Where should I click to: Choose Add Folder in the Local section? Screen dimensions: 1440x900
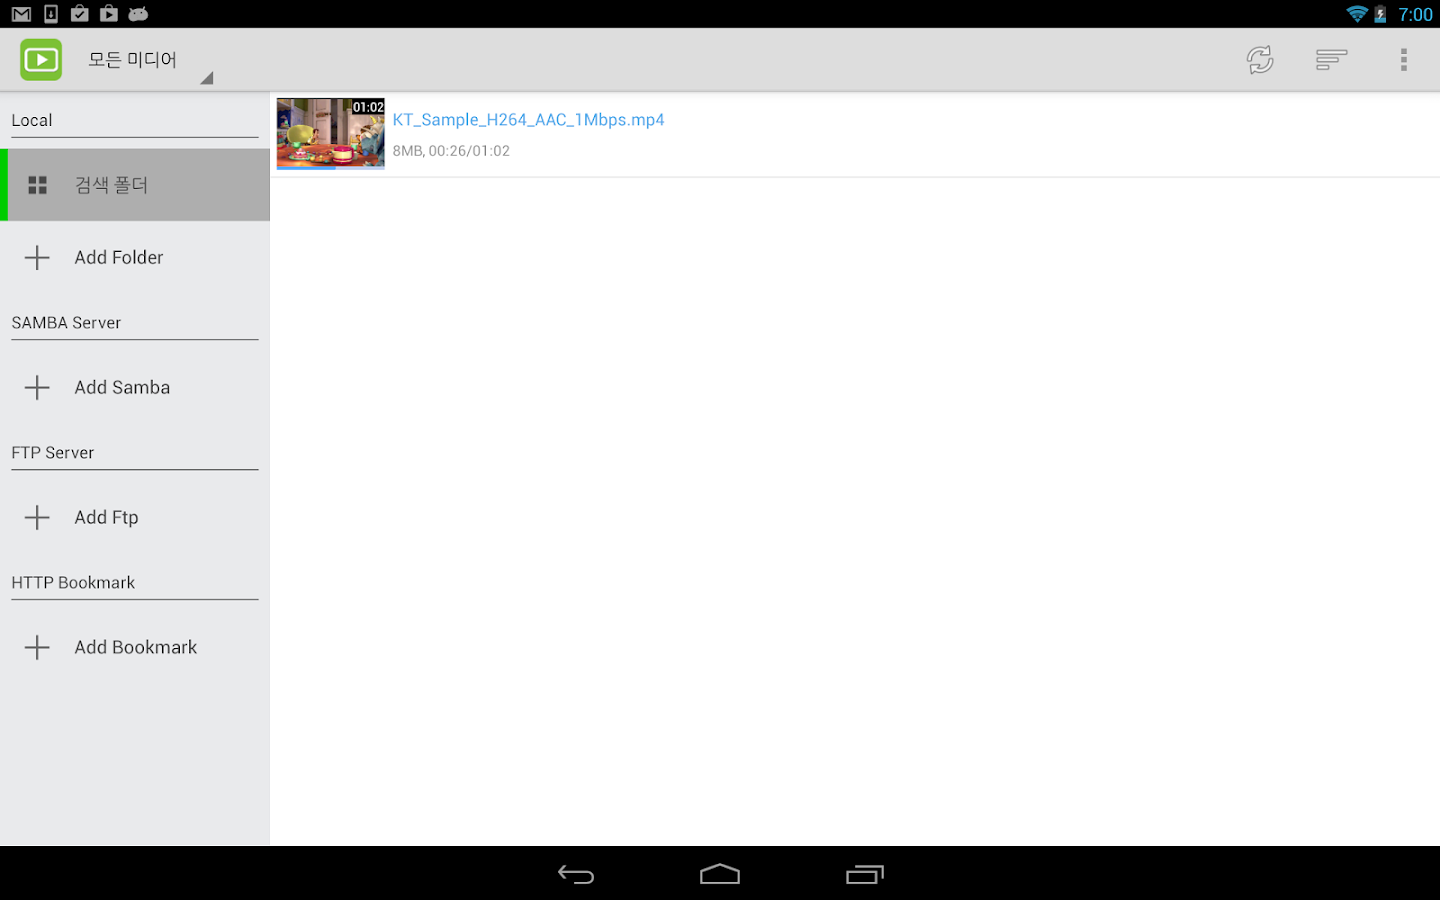pos(135,257)
